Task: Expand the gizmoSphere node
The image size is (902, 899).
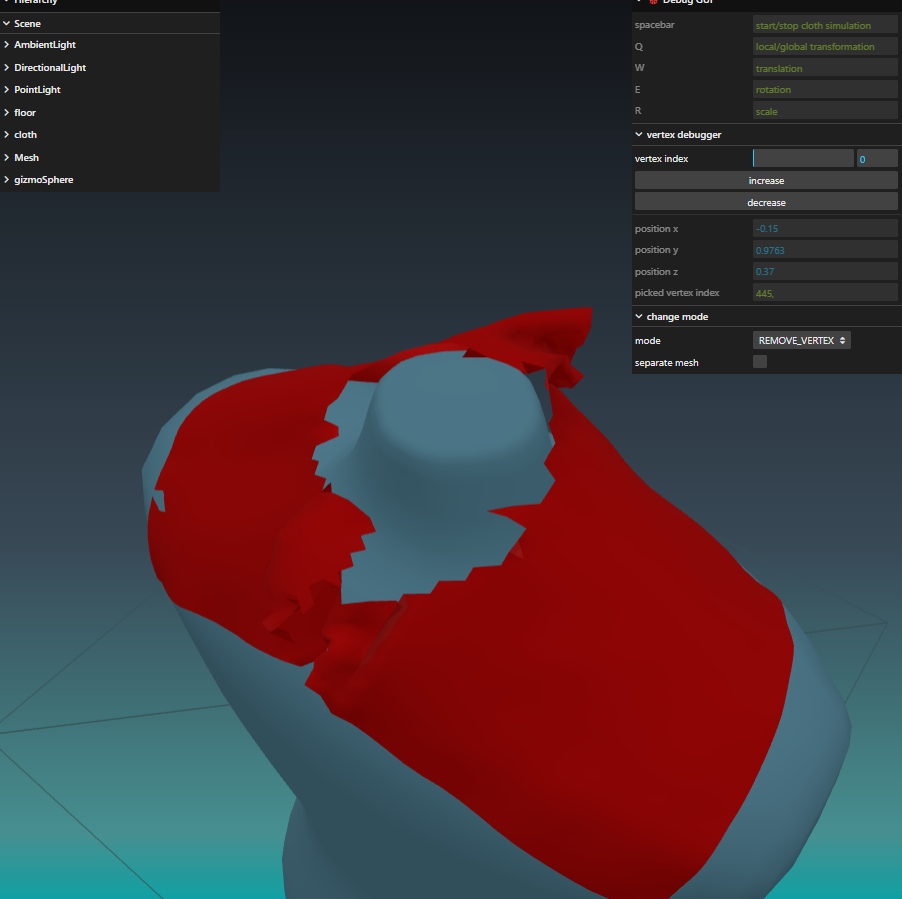Action: 6,180
